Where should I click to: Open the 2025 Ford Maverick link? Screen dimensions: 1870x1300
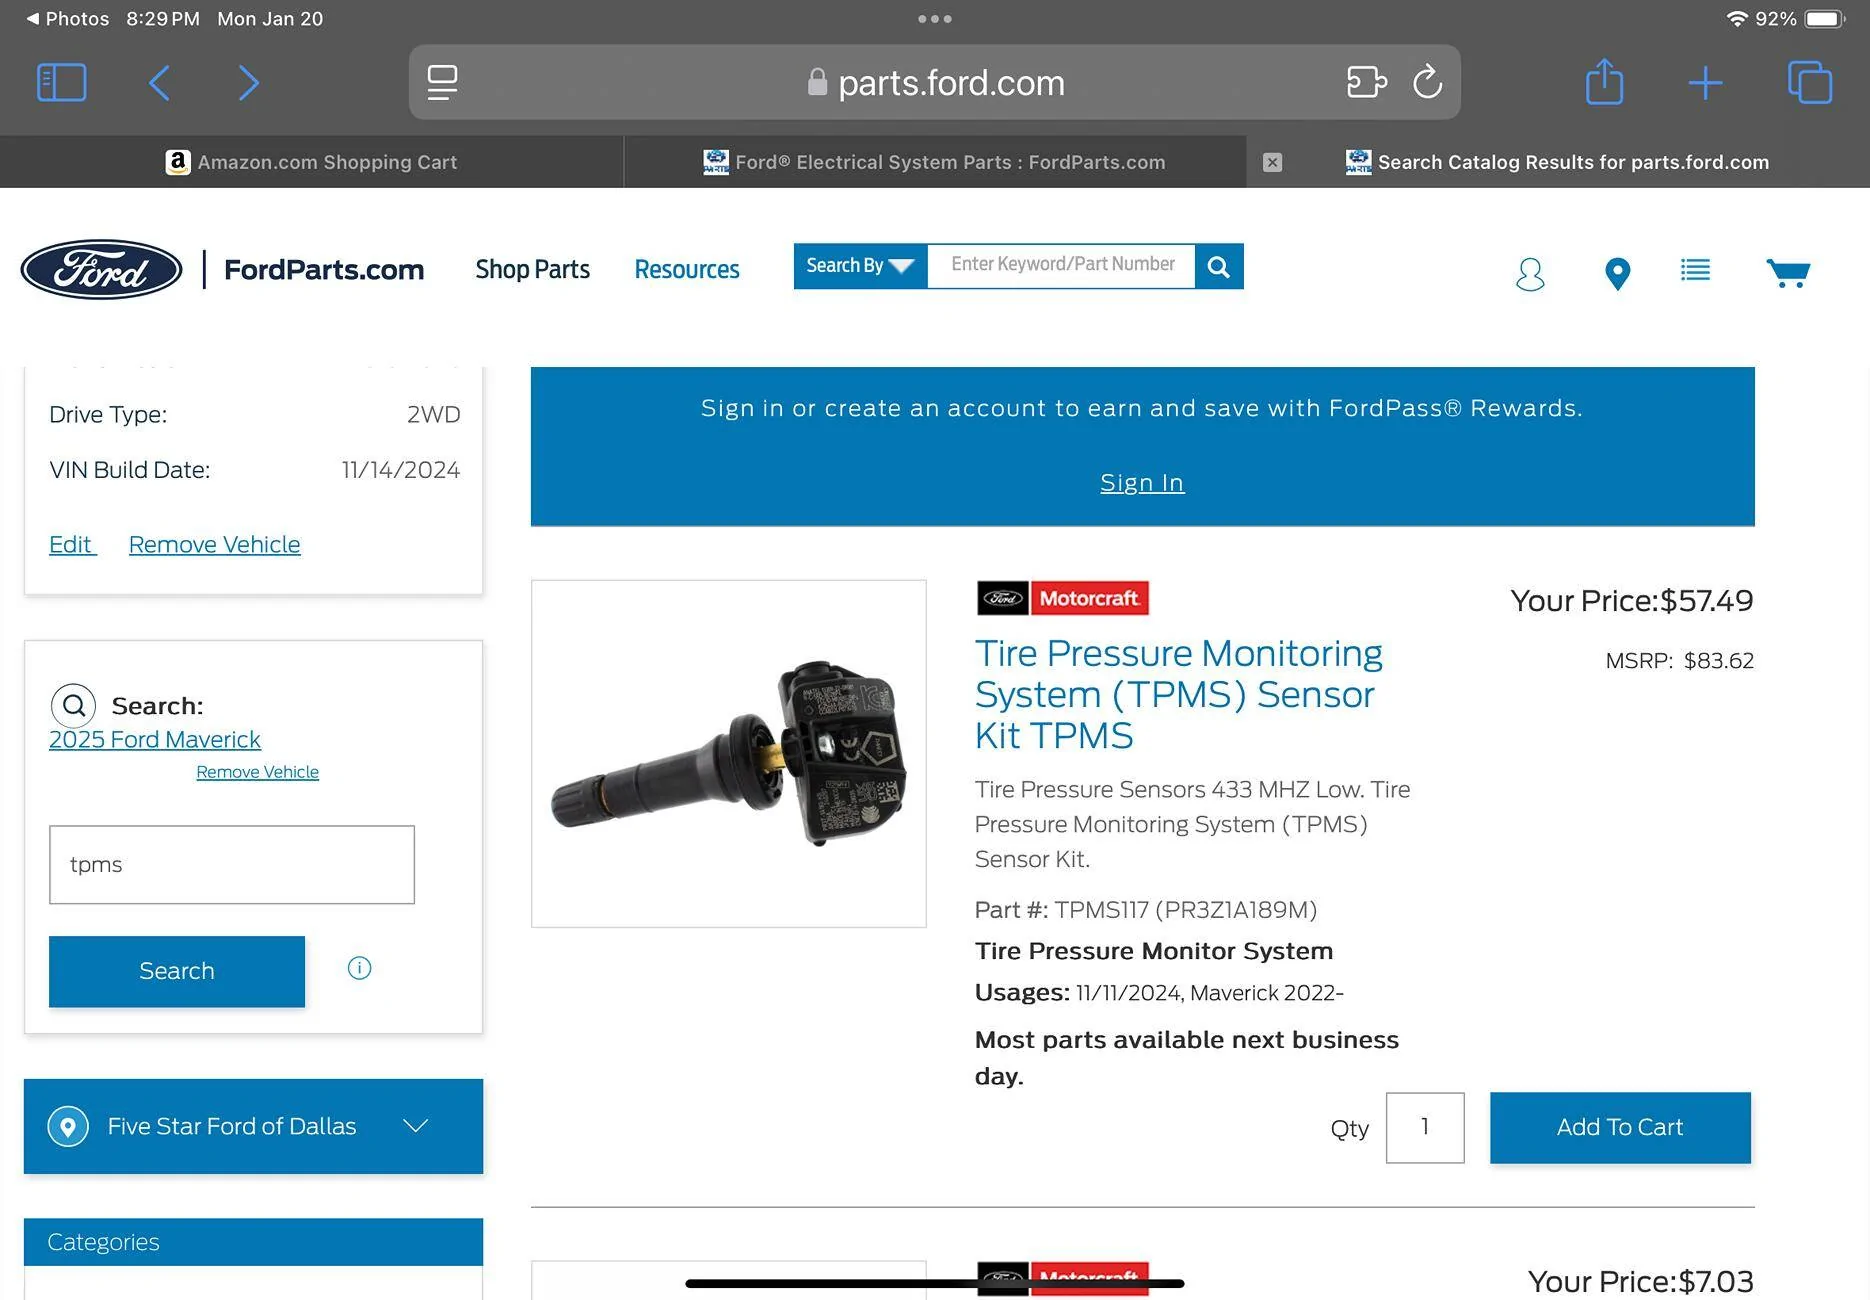(155, 739)
